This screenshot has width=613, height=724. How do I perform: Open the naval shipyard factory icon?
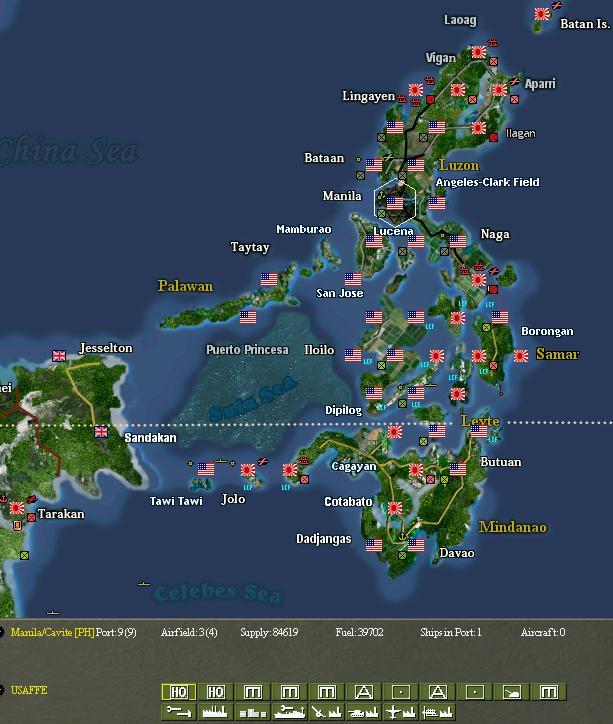(438, 712)
